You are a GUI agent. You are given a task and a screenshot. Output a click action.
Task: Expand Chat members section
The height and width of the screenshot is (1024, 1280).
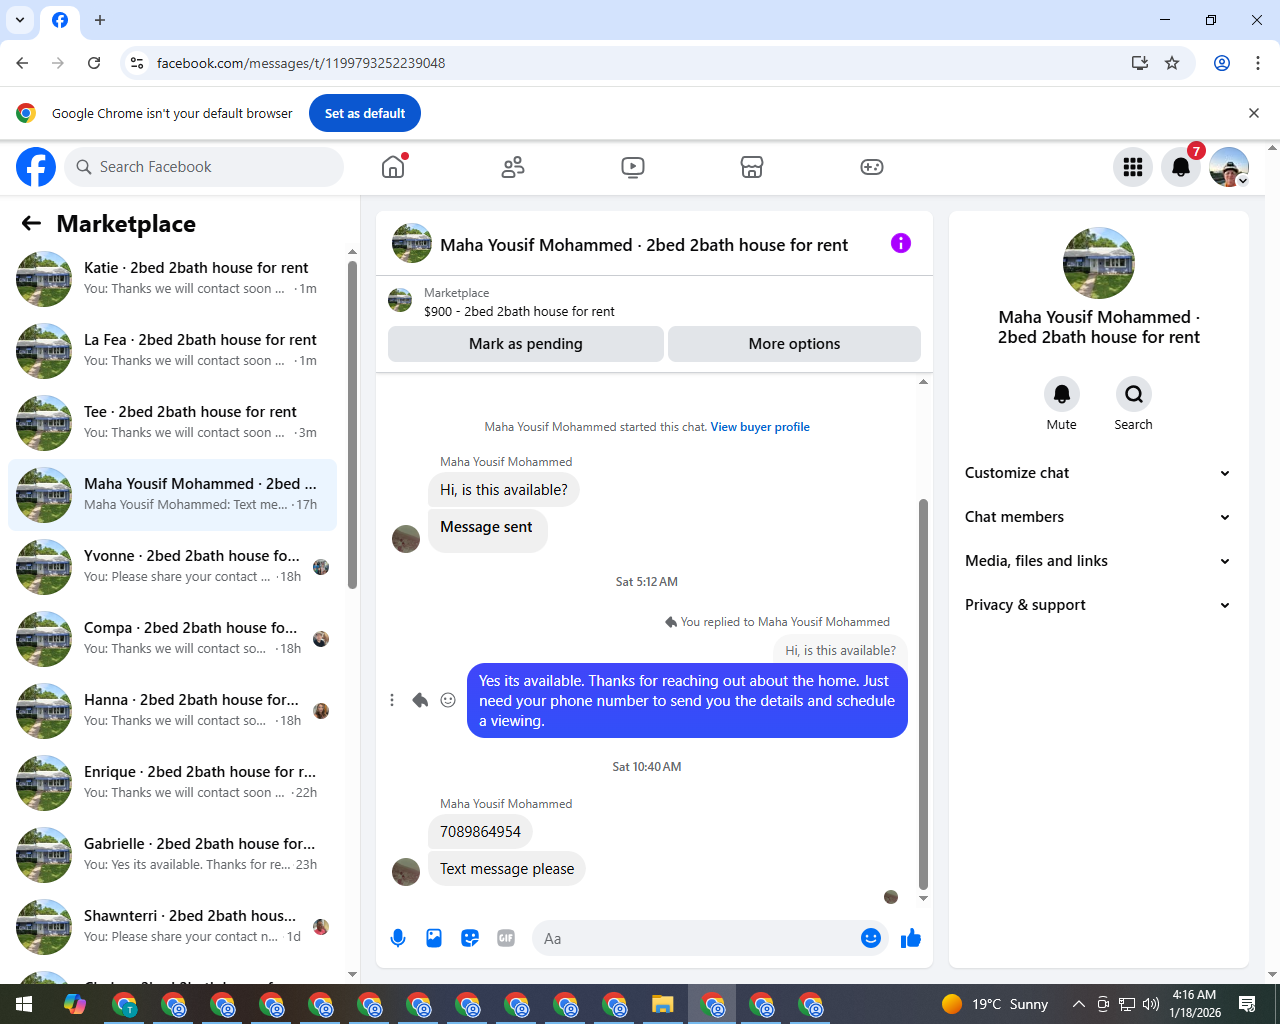[x=1098, y=517]
